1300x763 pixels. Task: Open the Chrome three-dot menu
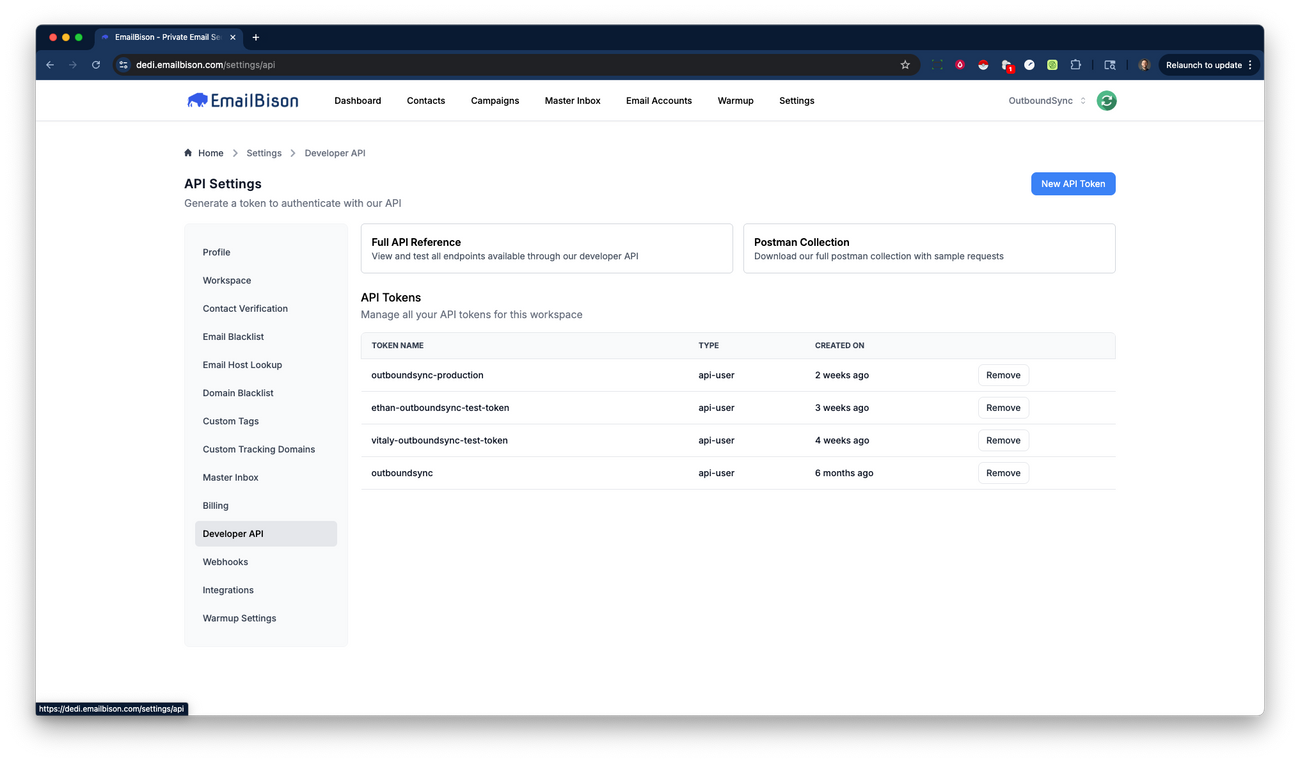(1250, 64)
